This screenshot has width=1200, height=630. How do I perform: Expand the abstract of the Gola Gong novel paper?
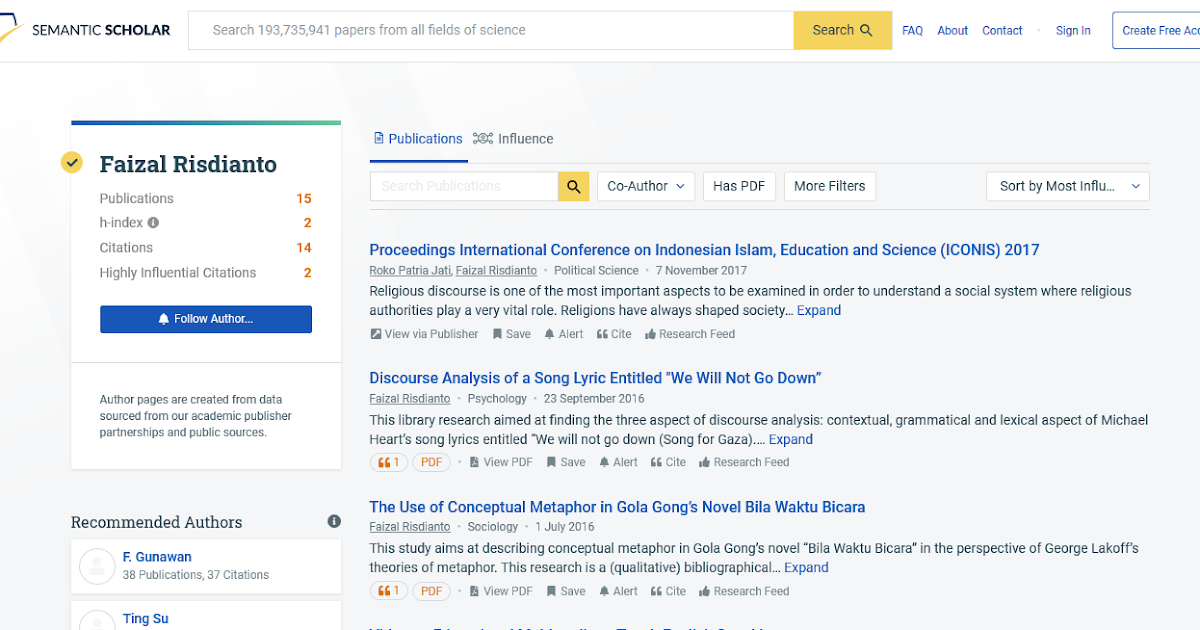[806, 567]
